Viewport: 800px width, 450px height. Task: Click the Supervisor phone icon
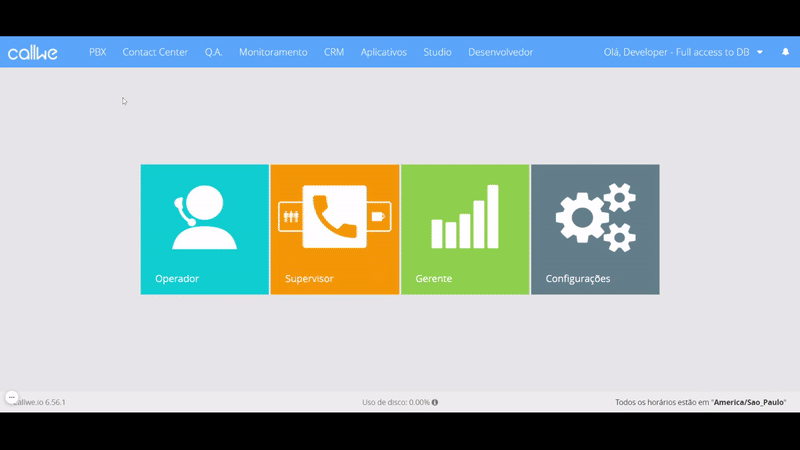[x=334, y=216]
